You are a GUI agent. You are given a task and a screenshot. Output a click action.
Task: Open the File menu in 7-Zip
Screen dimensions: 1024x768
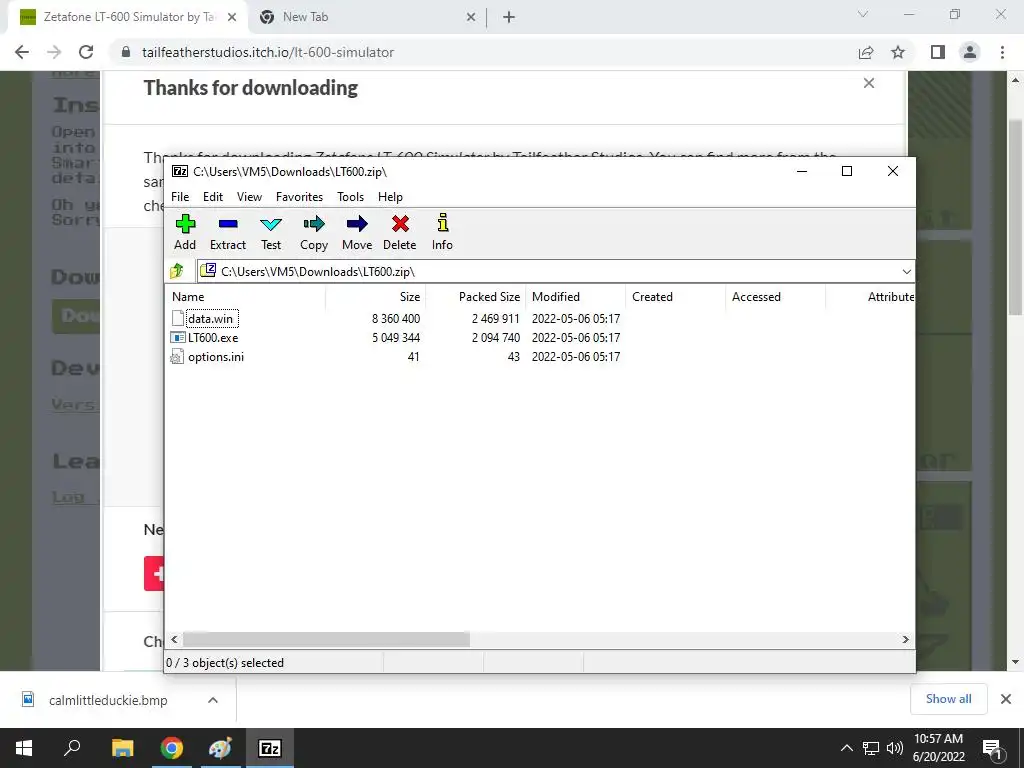coord(180,197)
